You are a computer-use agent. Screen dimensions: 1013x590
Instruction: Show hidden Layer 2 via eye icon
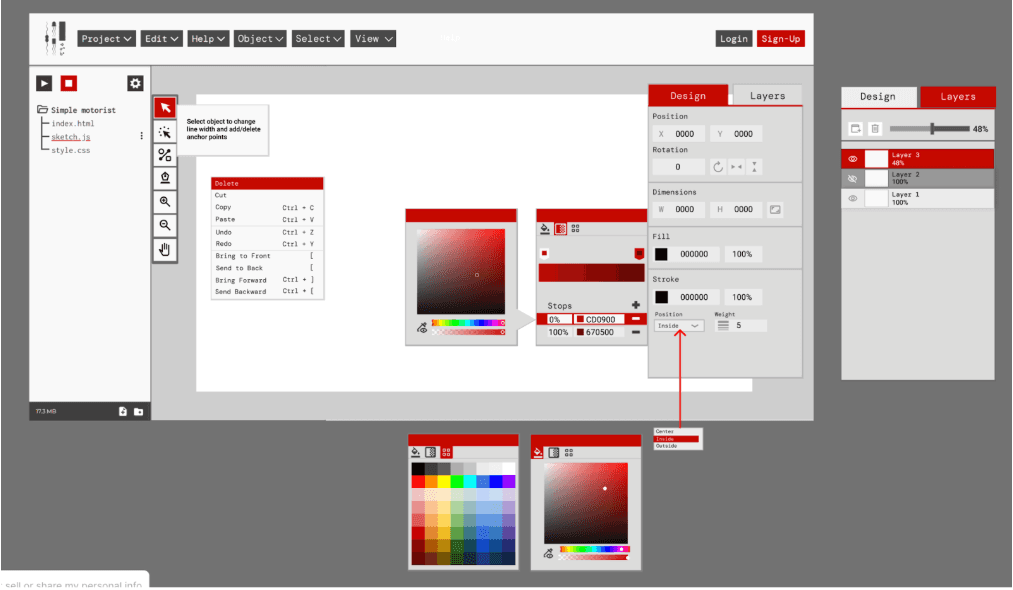[x=853, y=178]
